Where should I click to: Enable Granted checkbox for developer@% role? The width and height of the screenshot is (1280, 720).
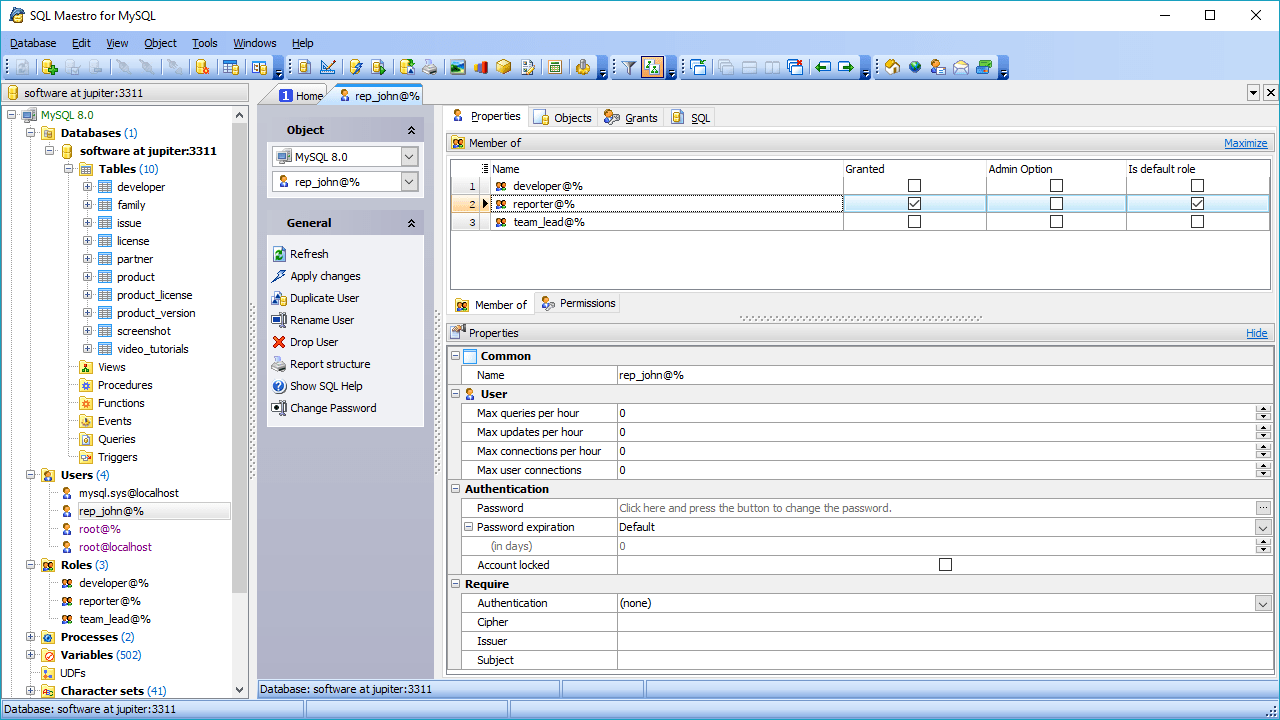(x=914, y=186)
